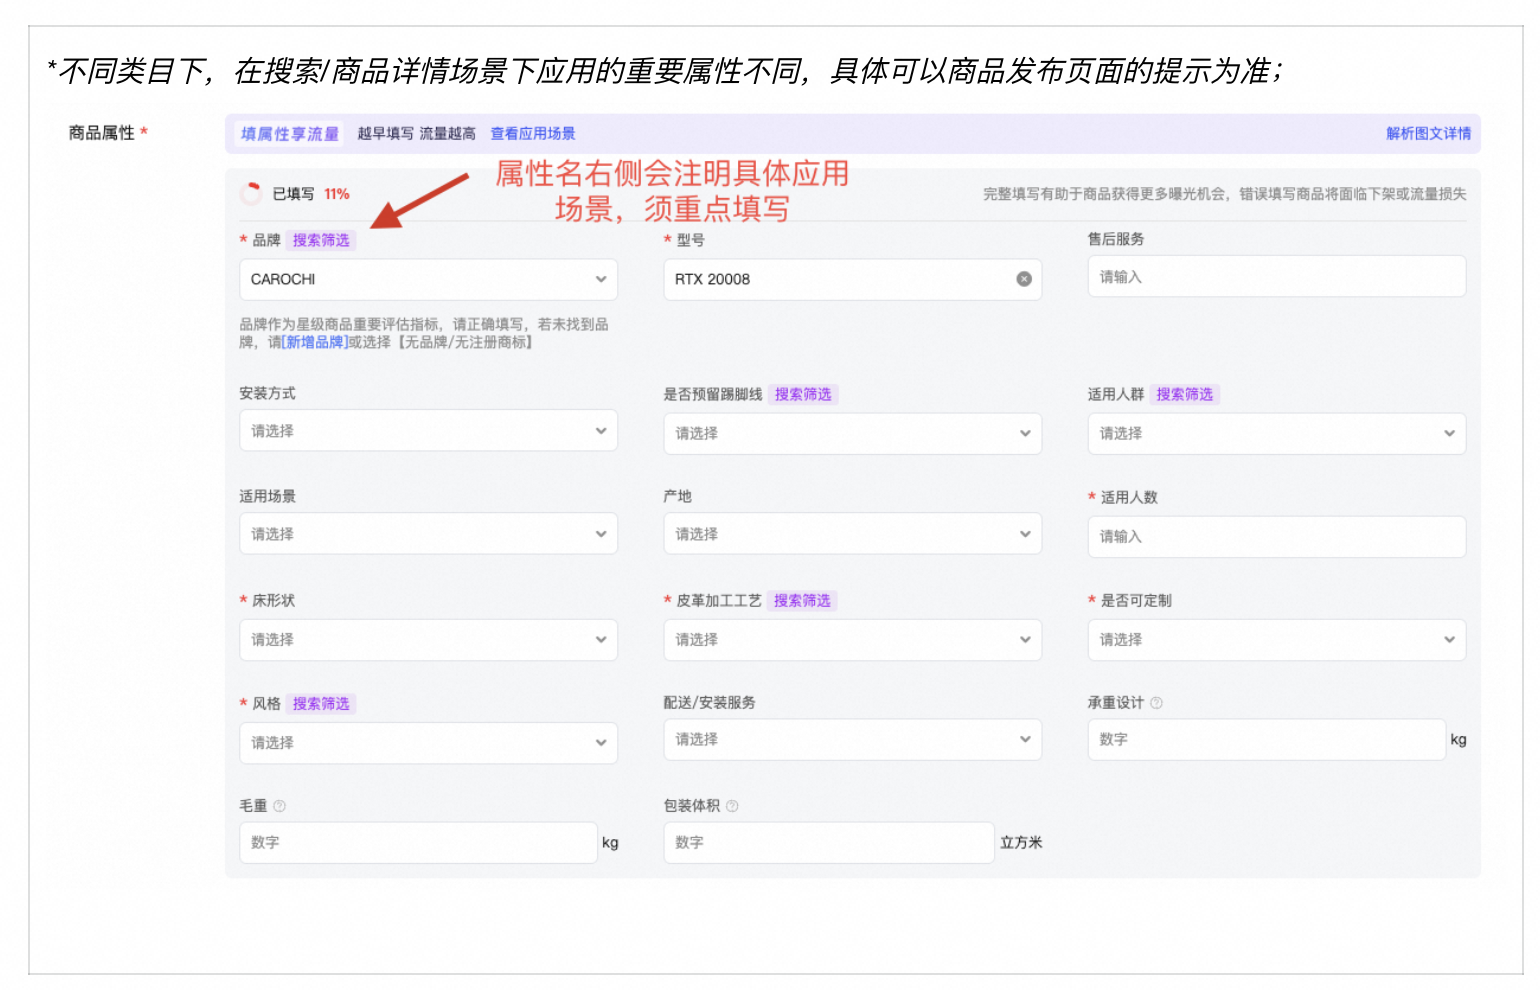Screen dimensions: 1540x990
Task: Expand the 适用人群 dropdown
Action: click(1276, 433)
